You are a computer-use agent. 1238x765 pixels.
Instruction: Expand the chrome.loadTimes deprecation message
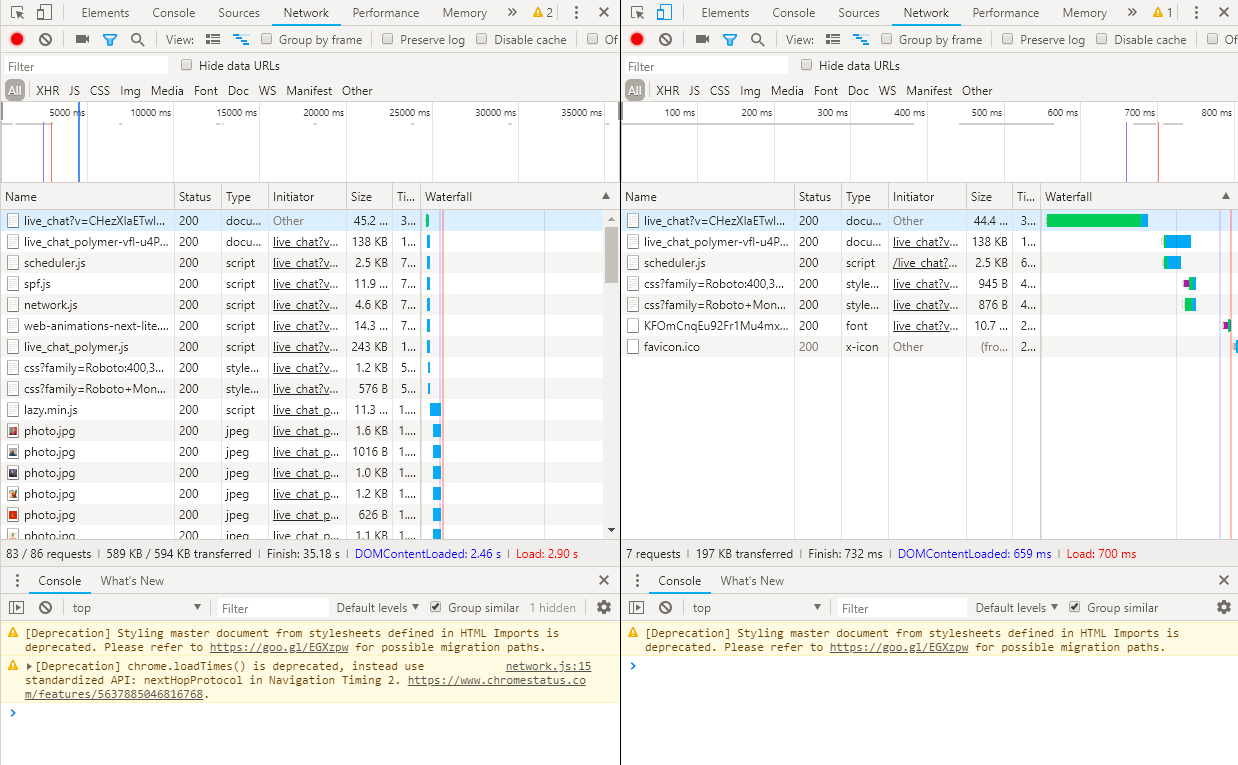coord(30,667)
